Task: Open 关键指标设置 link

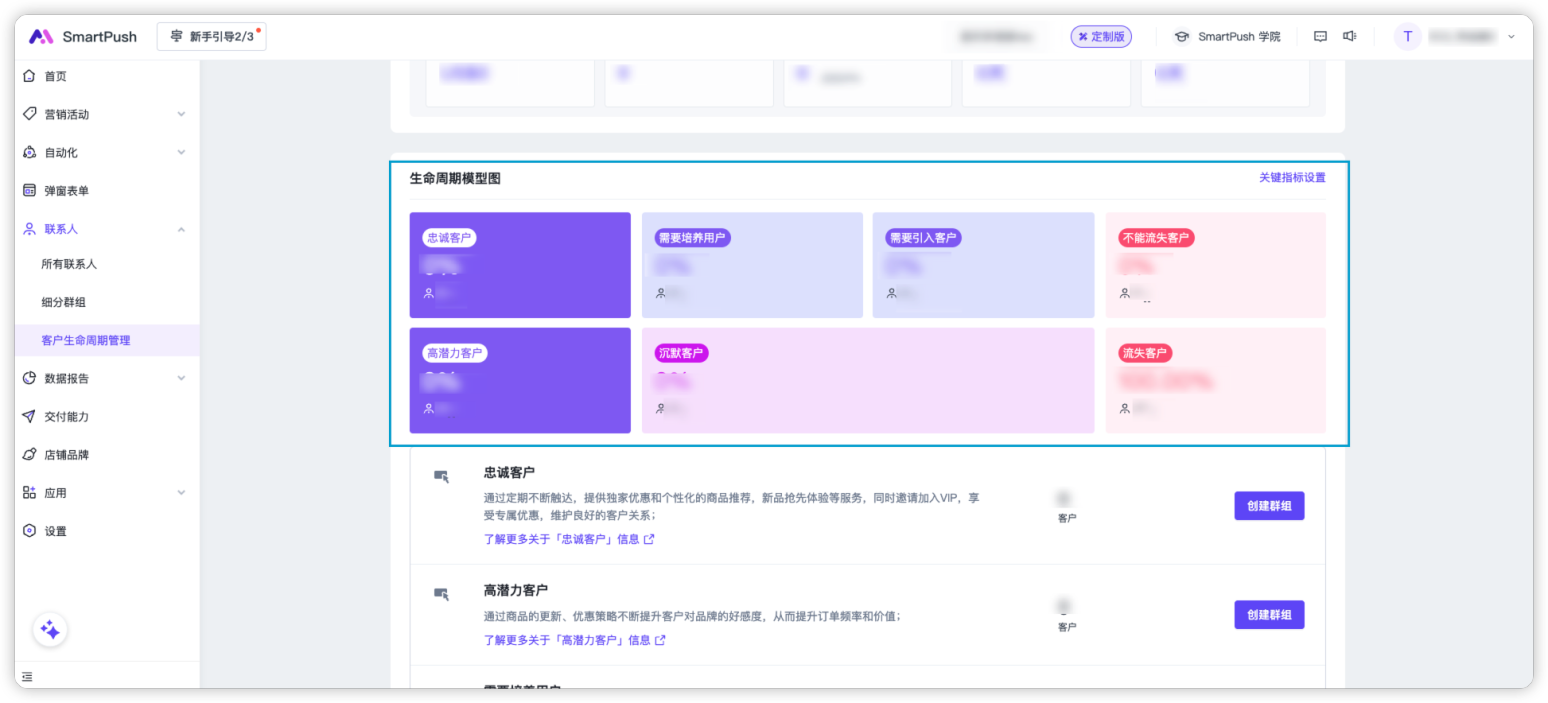Action: tap(1291, 178)
